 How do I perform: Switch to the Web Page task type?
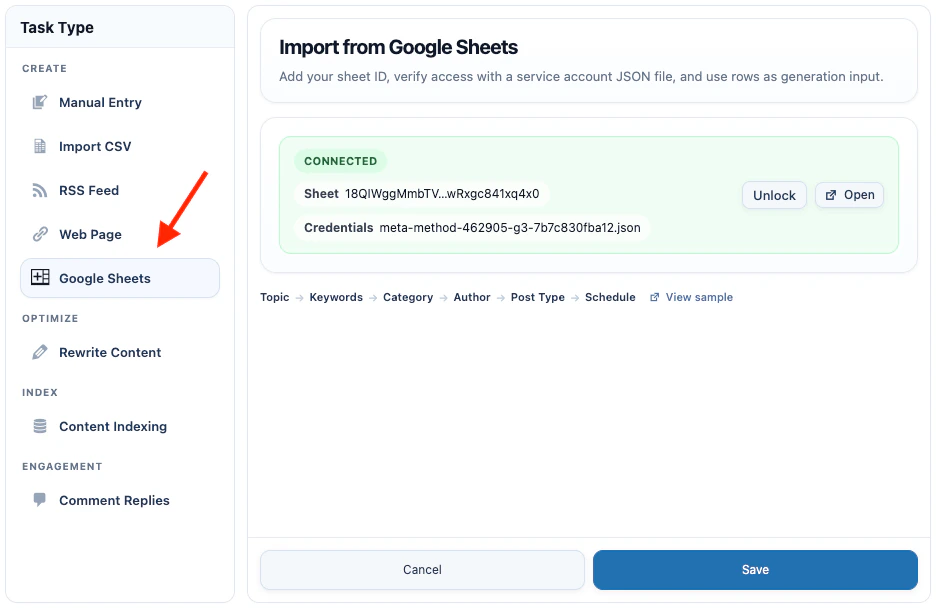point(120,234)
